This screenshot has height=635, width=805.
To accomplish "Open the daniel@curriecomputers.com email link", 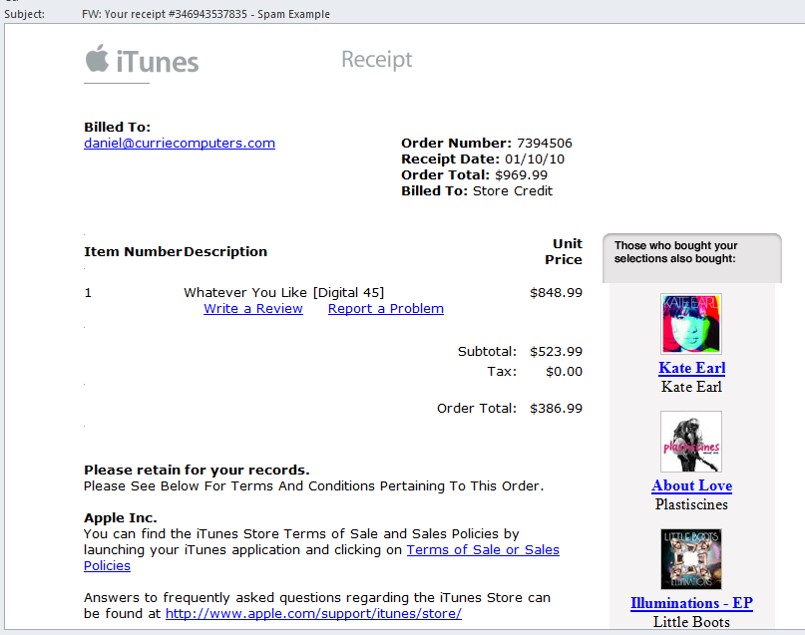I will [179, 143].
